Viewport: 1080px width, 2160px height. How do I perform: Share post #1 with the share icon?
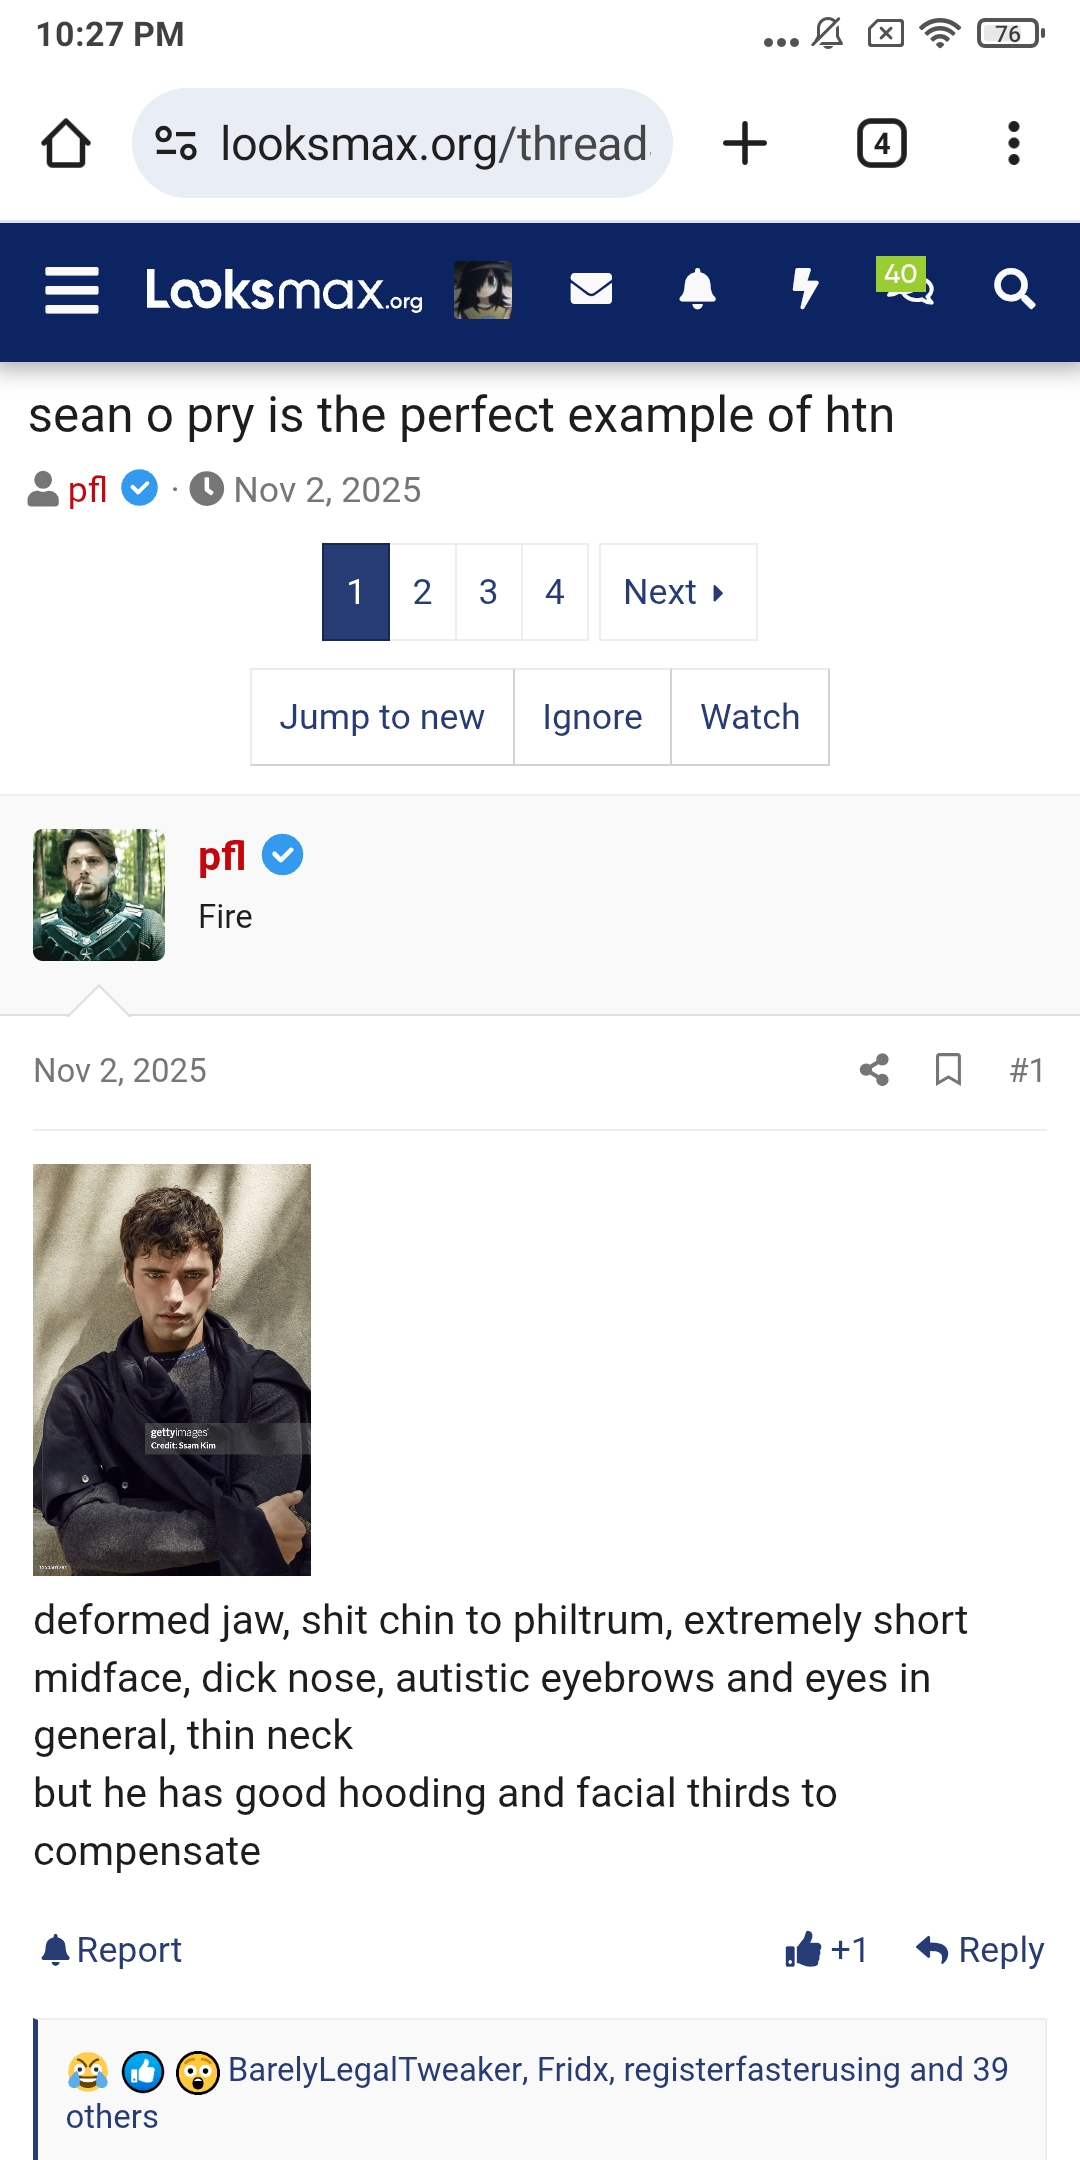[874, 1070]
